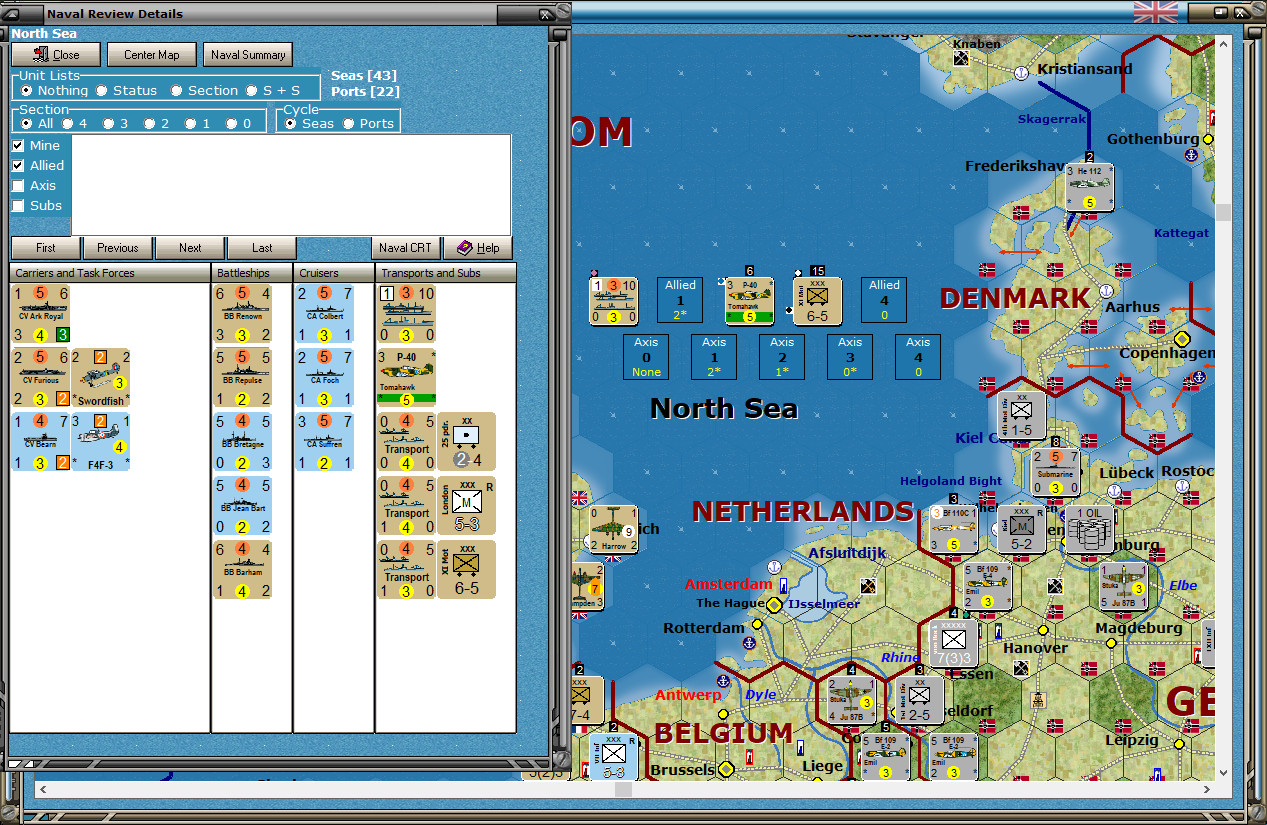Pick the F4F-3 aircraft counter
This screenshot has width=1267, height=825.
(100, 442)
